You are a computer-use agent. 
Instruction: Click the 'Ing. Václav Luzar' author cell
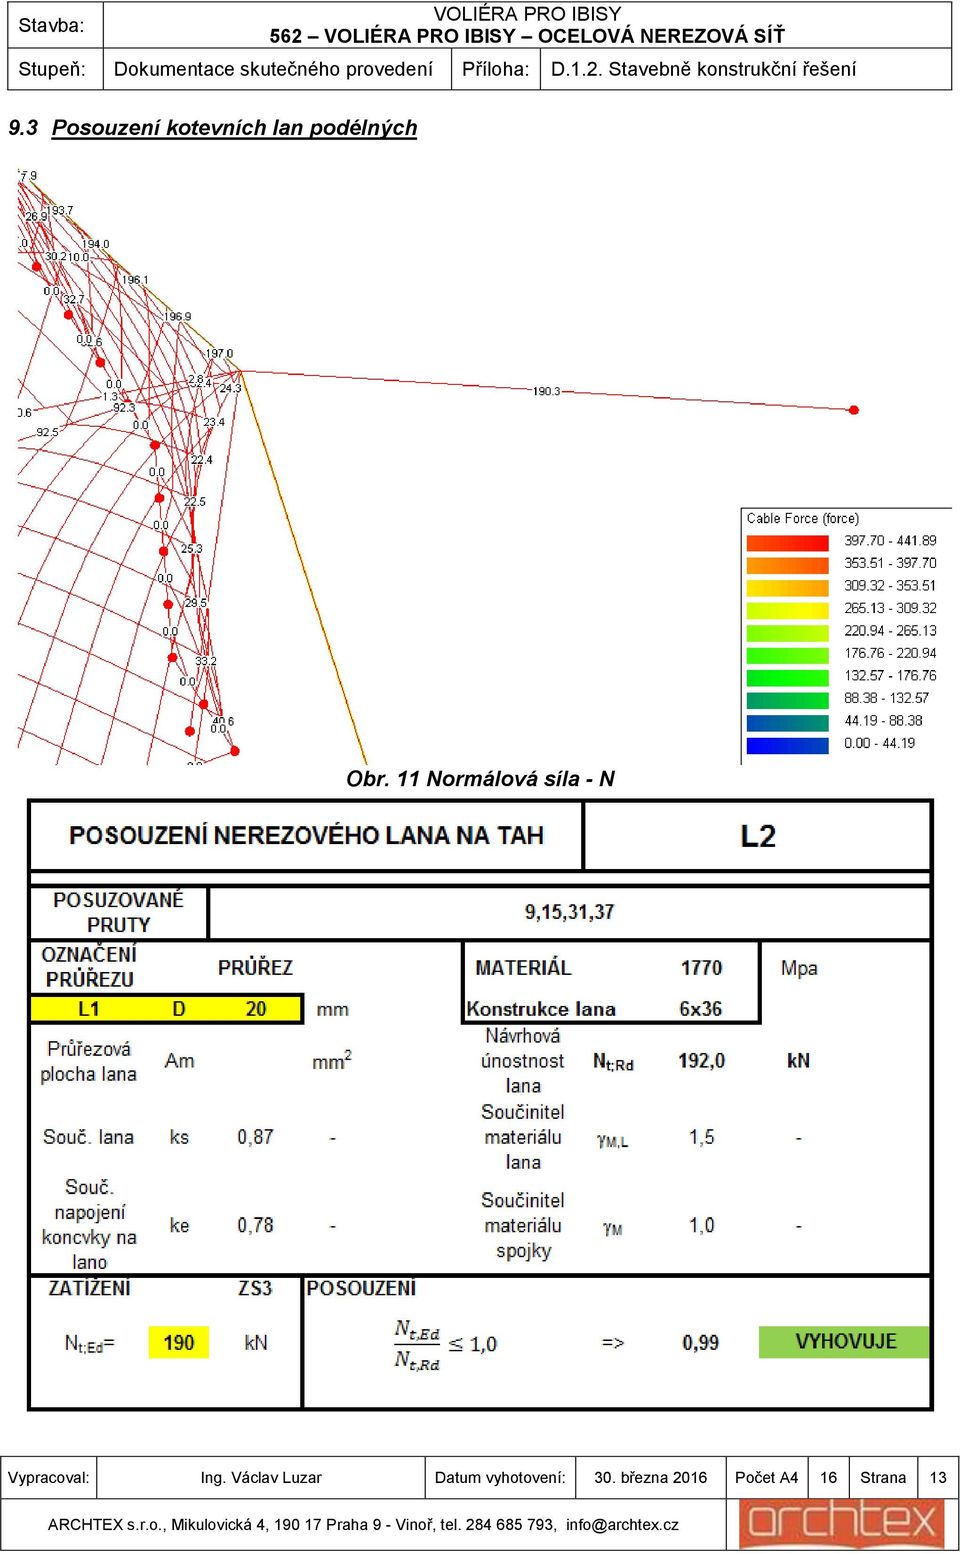pos(261,1477)
